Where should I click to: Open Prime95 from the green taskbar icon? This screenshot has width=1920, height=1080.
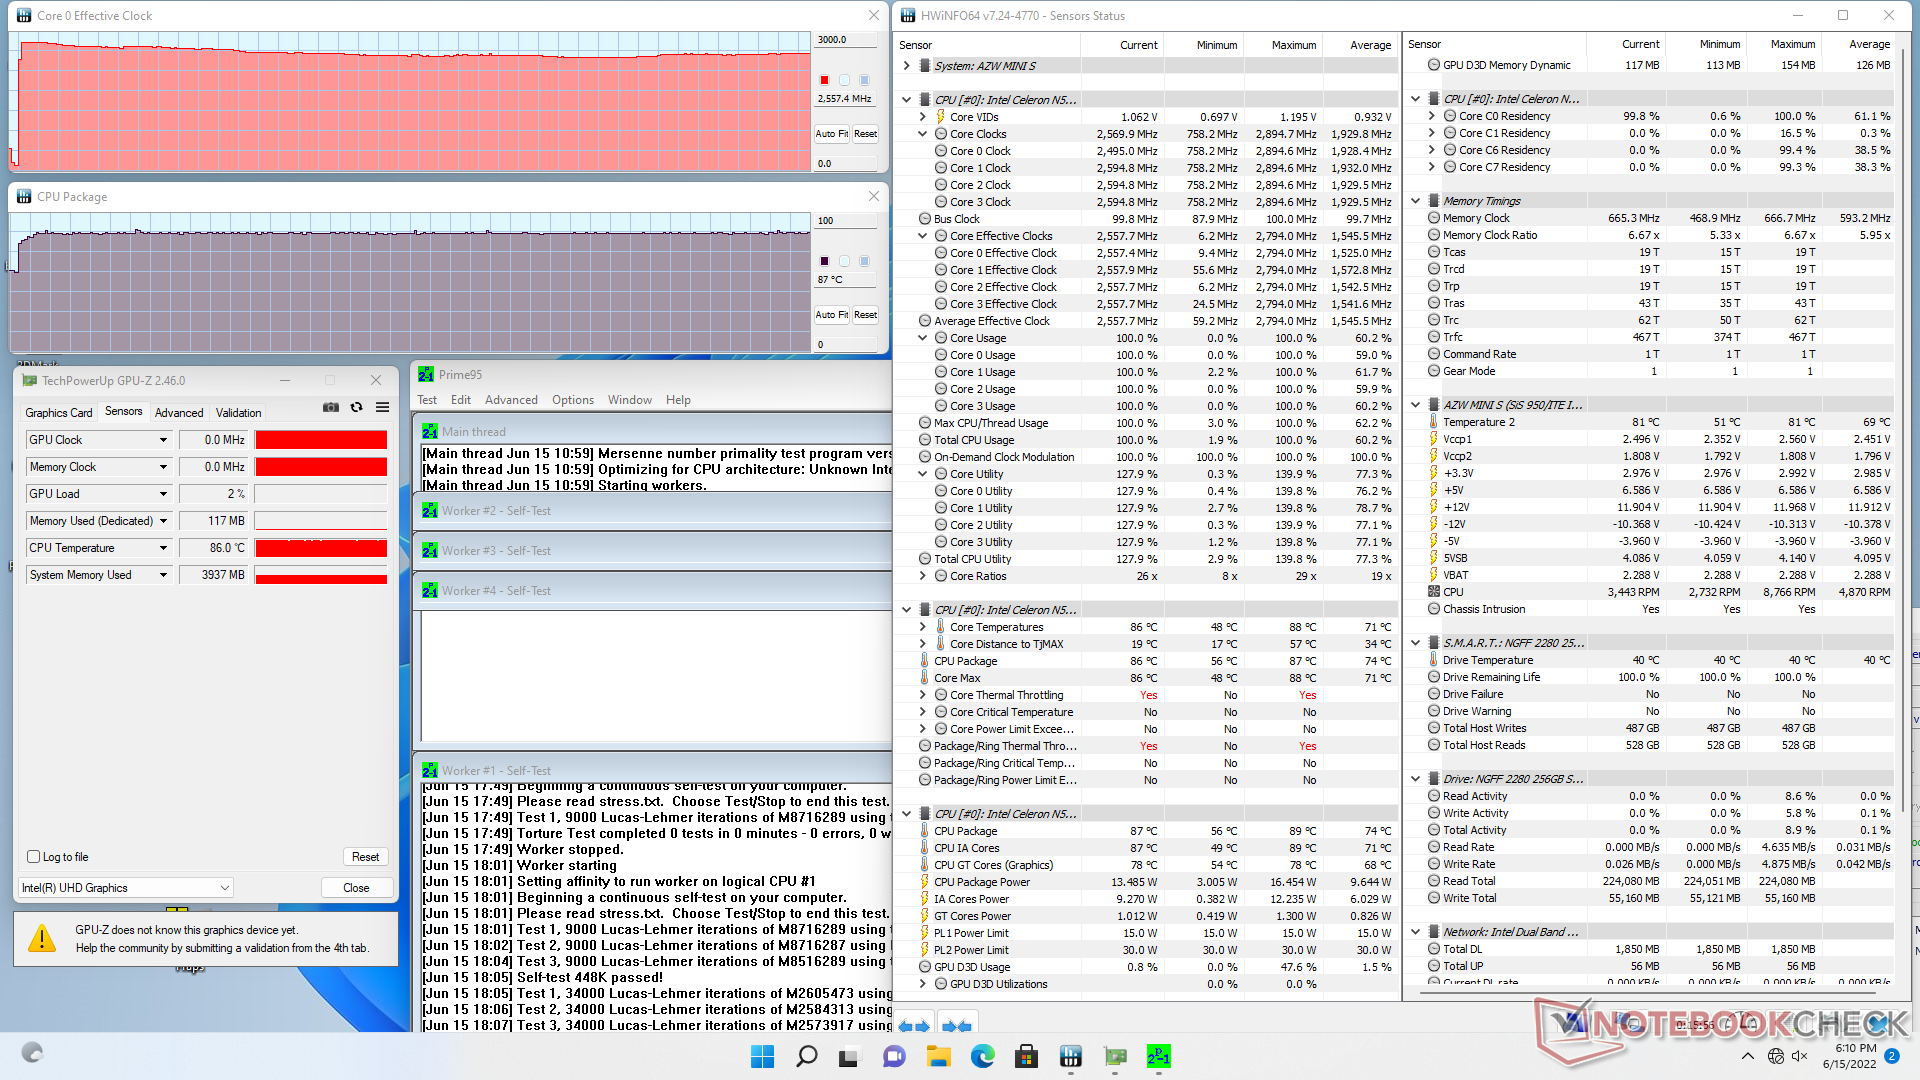(x=1159, y=1056)
